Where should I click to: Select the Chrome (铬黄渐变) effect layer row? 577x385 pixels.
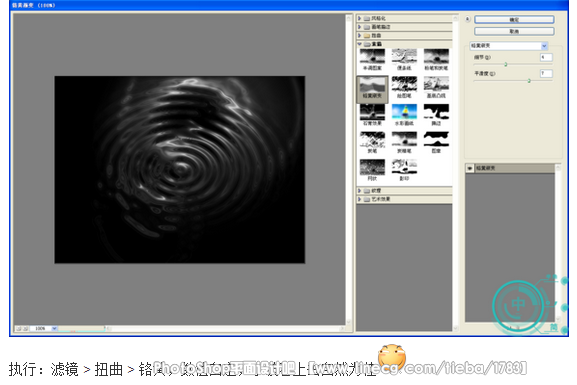[x=510, y=168]
